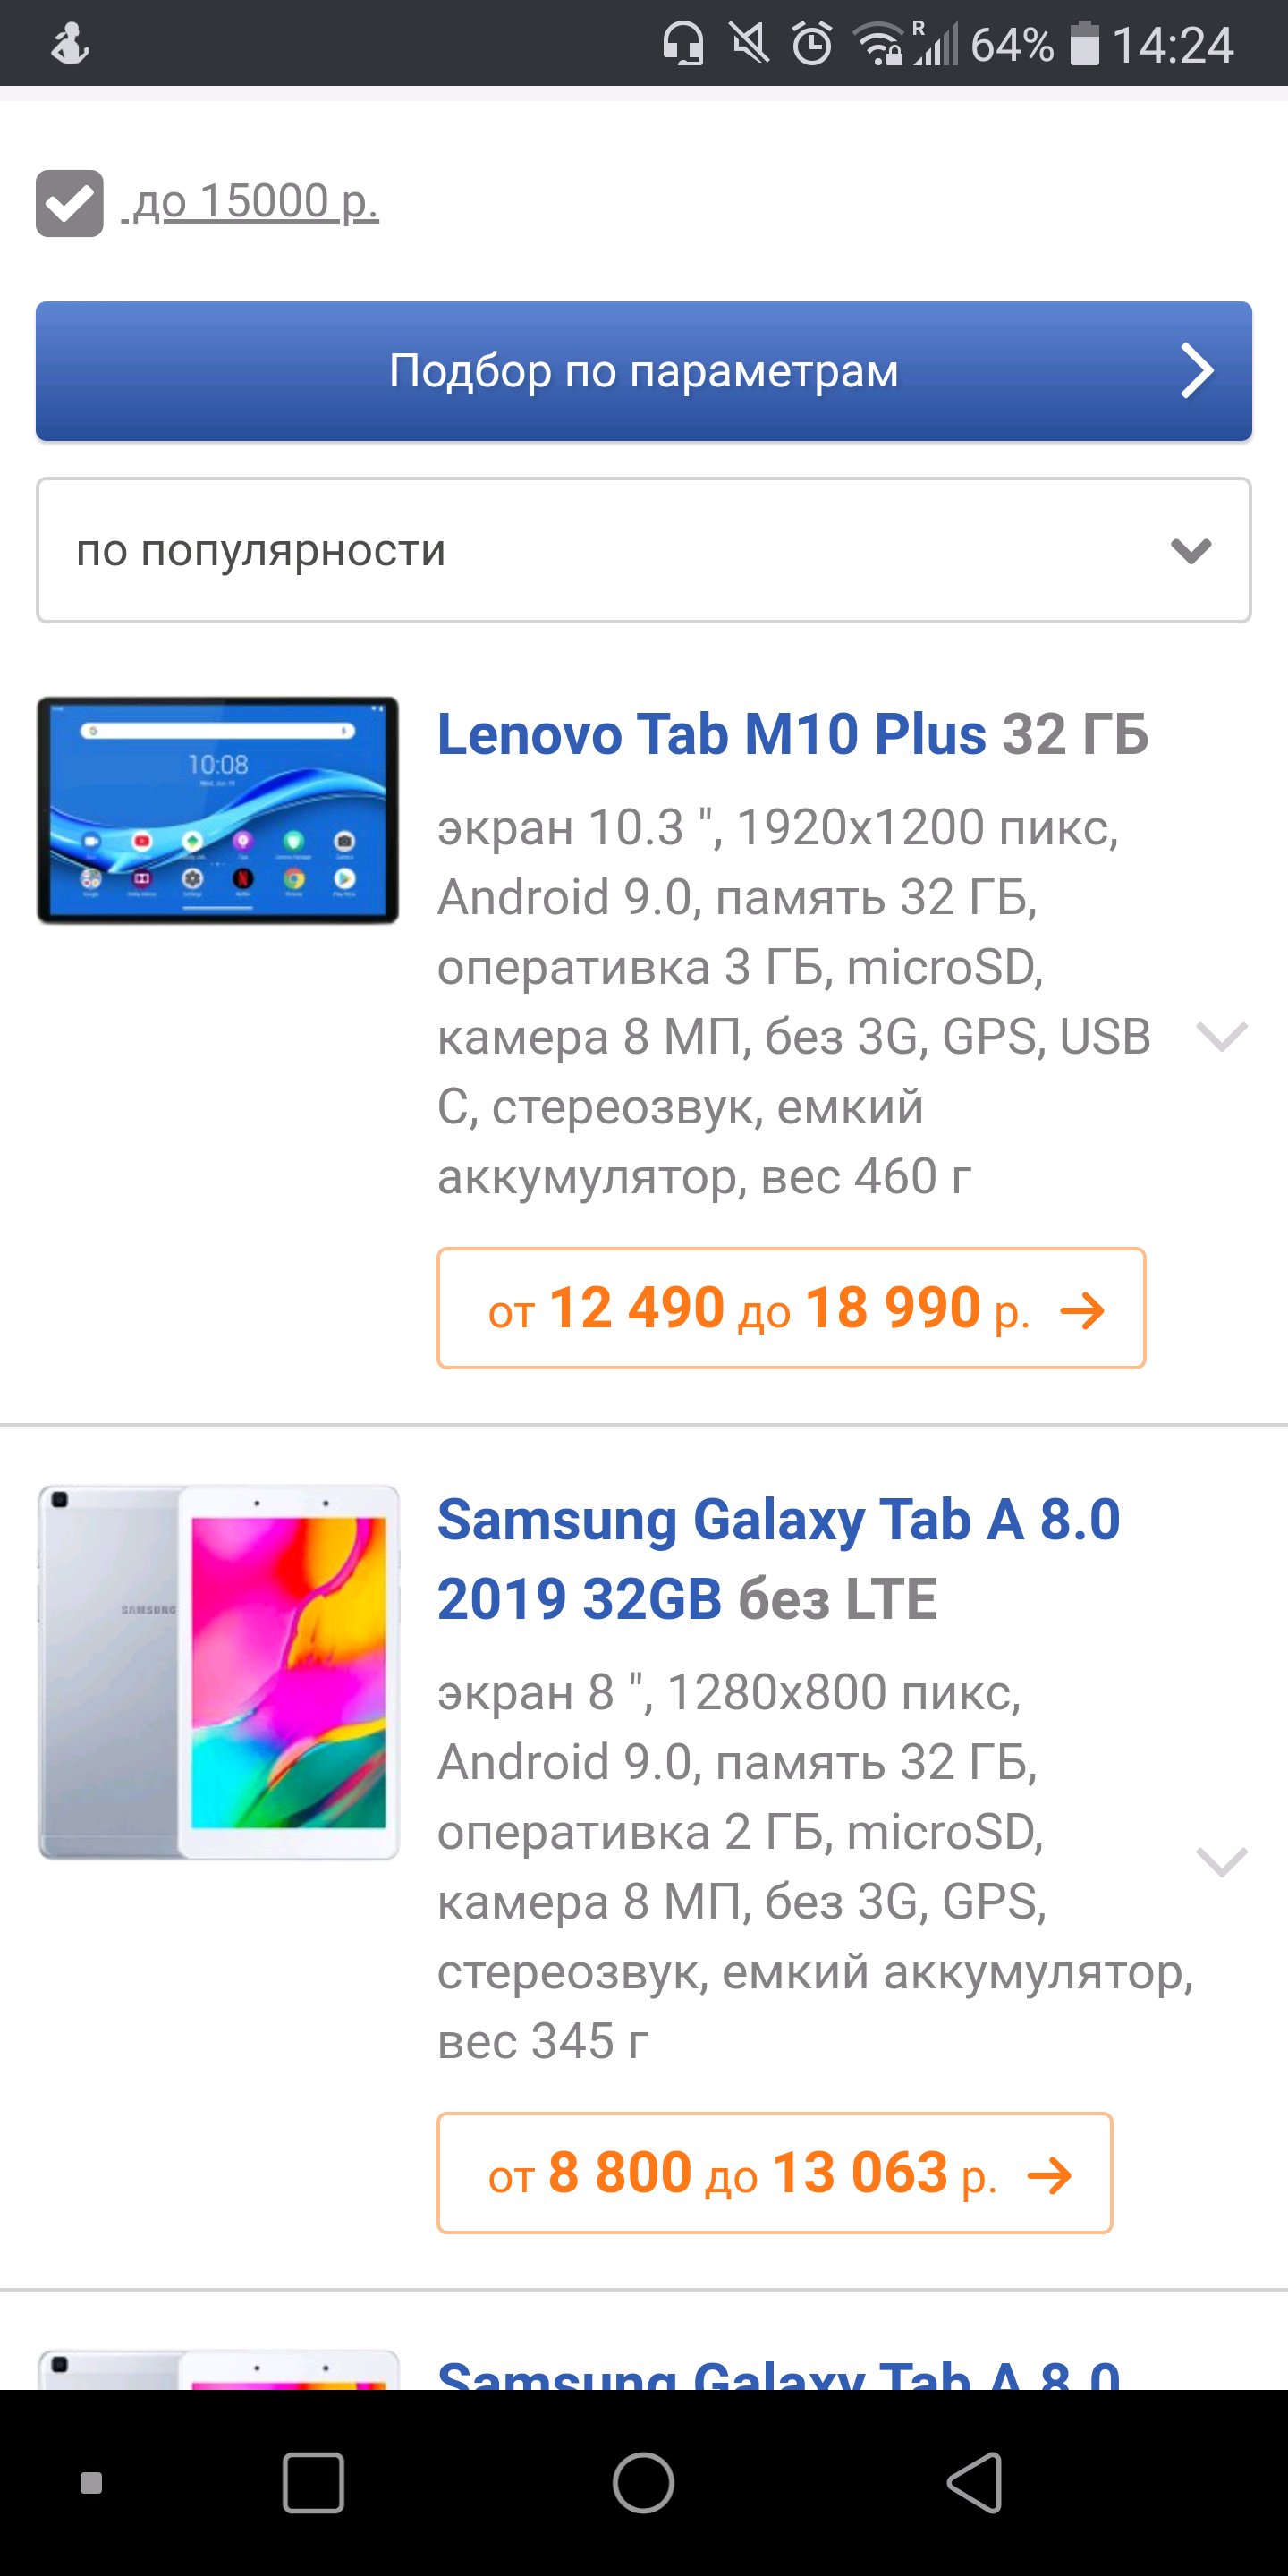Viewport: 1288px width, 2576px height.
Task: Open Samsung Galaxy Tab A 8.0 product image
Action: [x=218, y=1672]
